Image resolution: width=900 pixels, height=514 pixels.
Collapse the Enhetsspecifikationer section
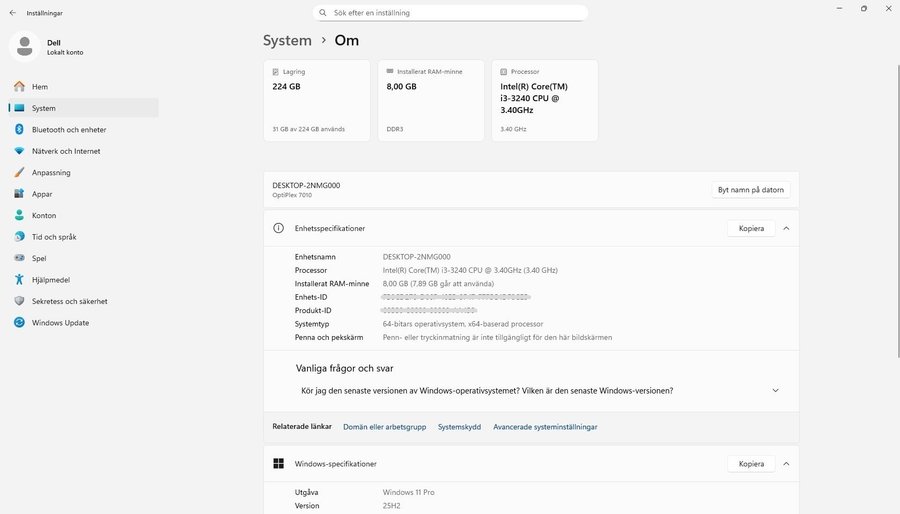tap(786, 228)
